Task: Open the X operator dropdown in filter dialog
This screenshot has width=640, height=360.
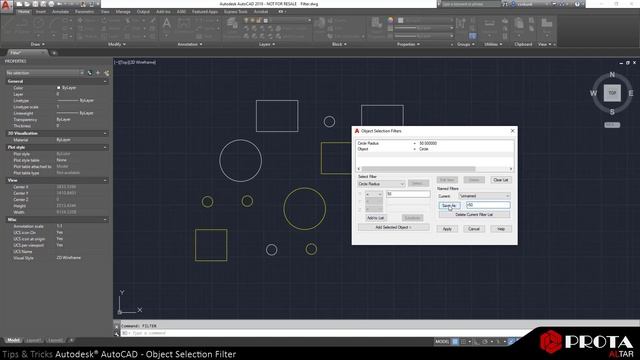Action: tap(373, 194)
